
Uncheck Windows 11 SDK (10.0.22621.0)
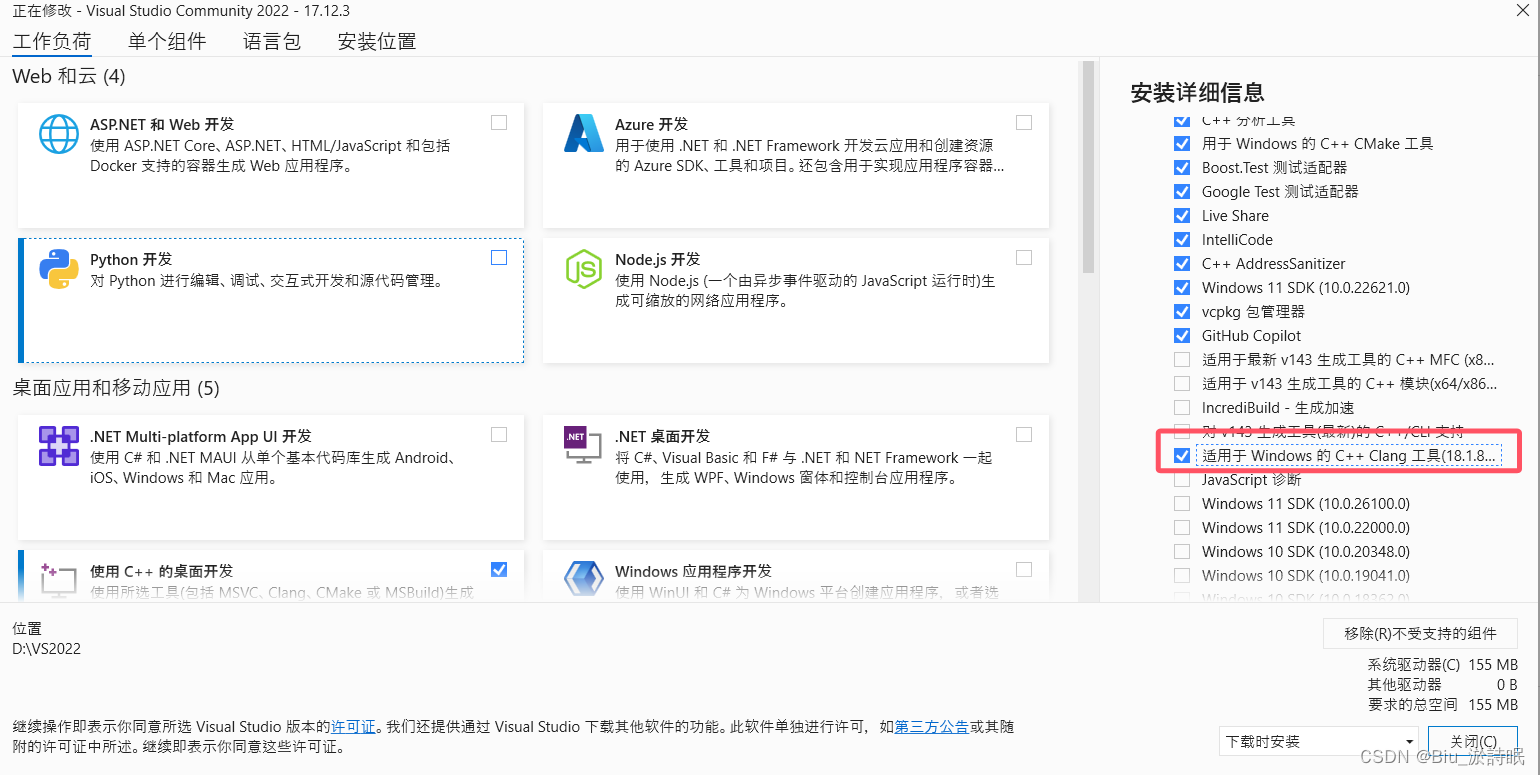pyautogui.click(x=1182, y=288)
